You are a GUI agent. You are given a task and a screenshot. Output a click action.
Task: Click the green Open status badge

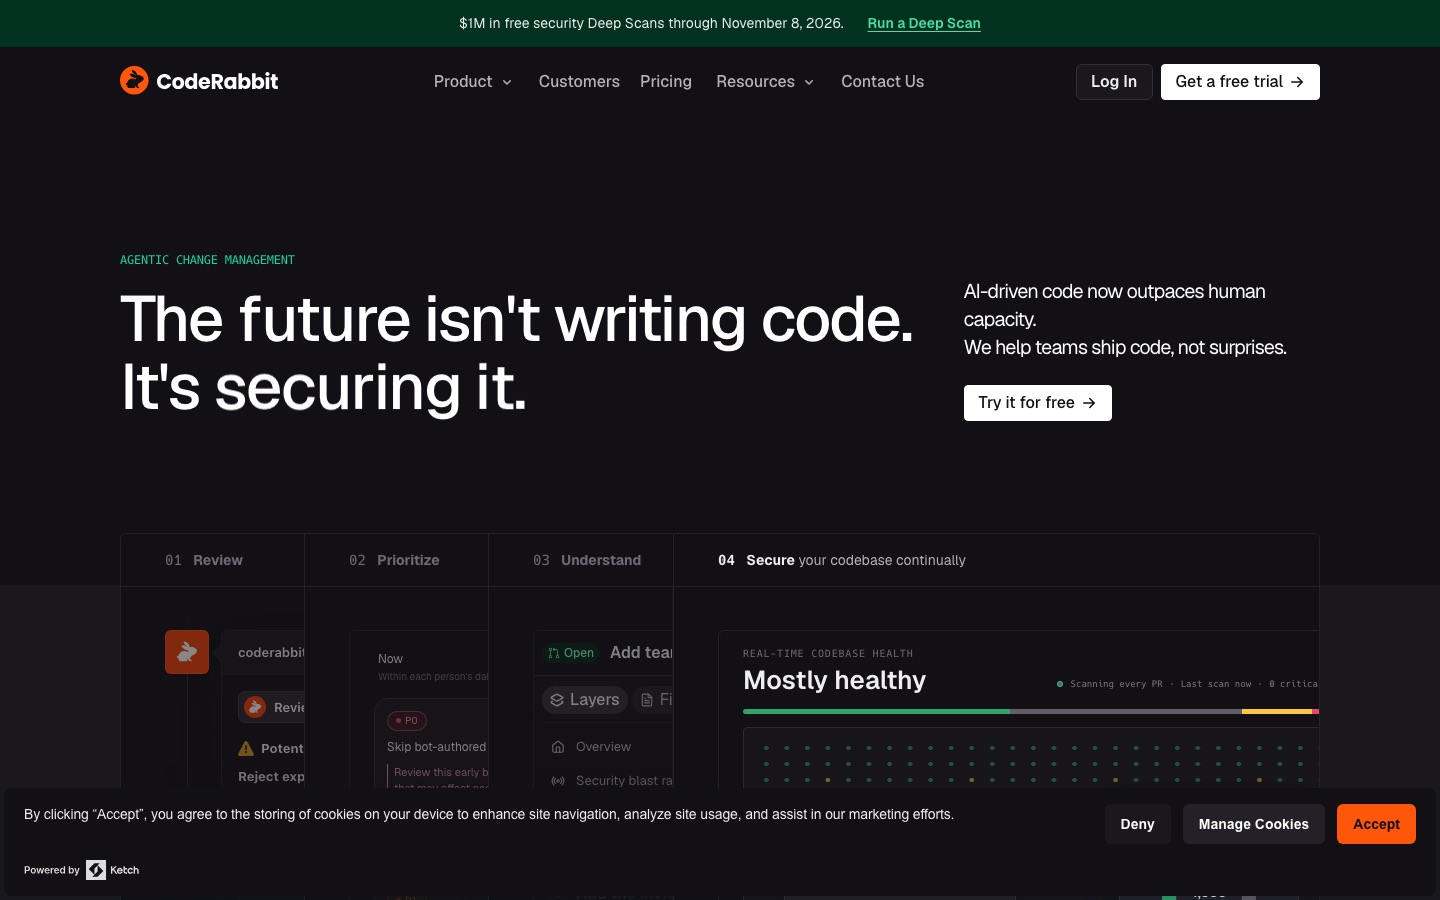tap(571, 653)
